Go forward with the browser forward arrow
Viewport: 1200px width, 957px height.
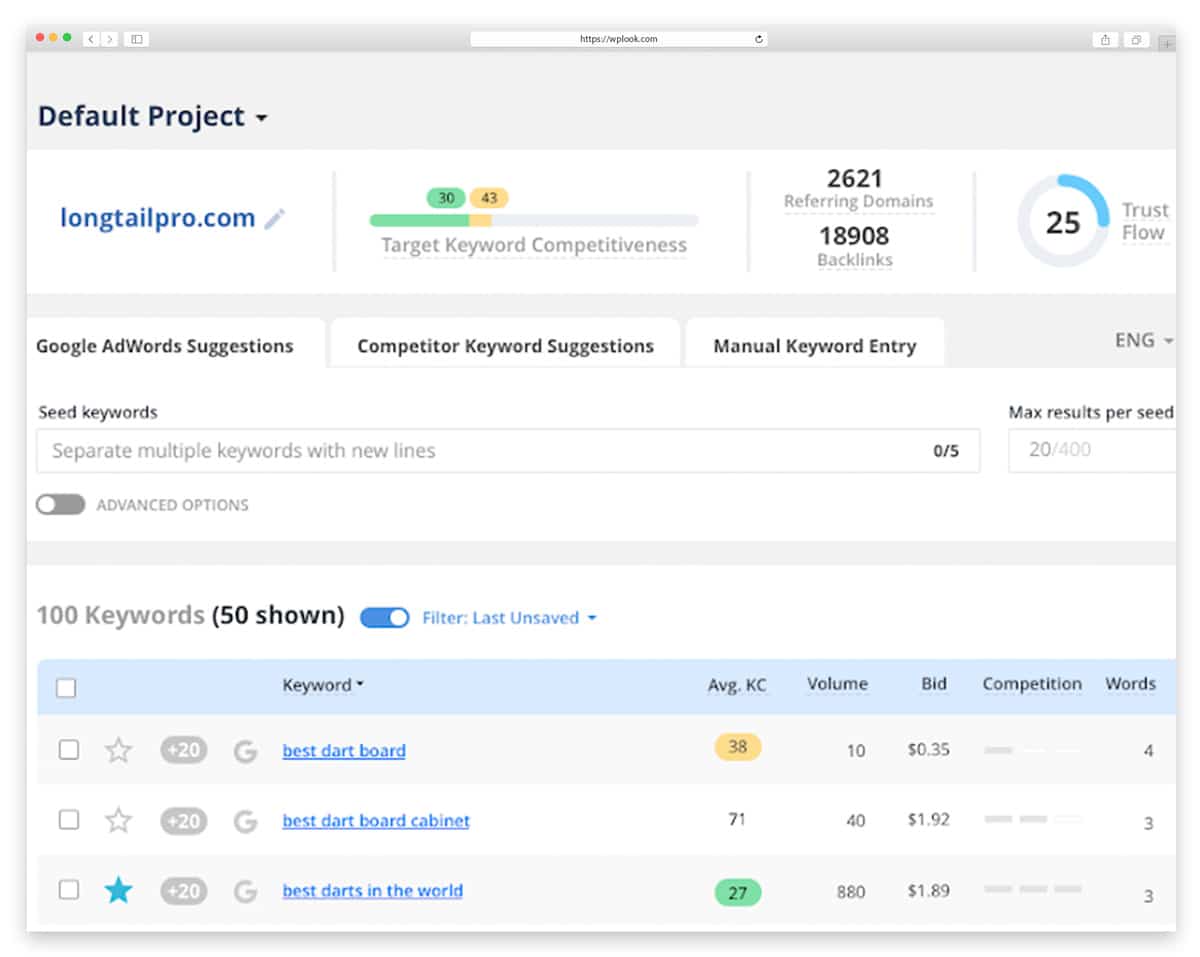point(109,39)
